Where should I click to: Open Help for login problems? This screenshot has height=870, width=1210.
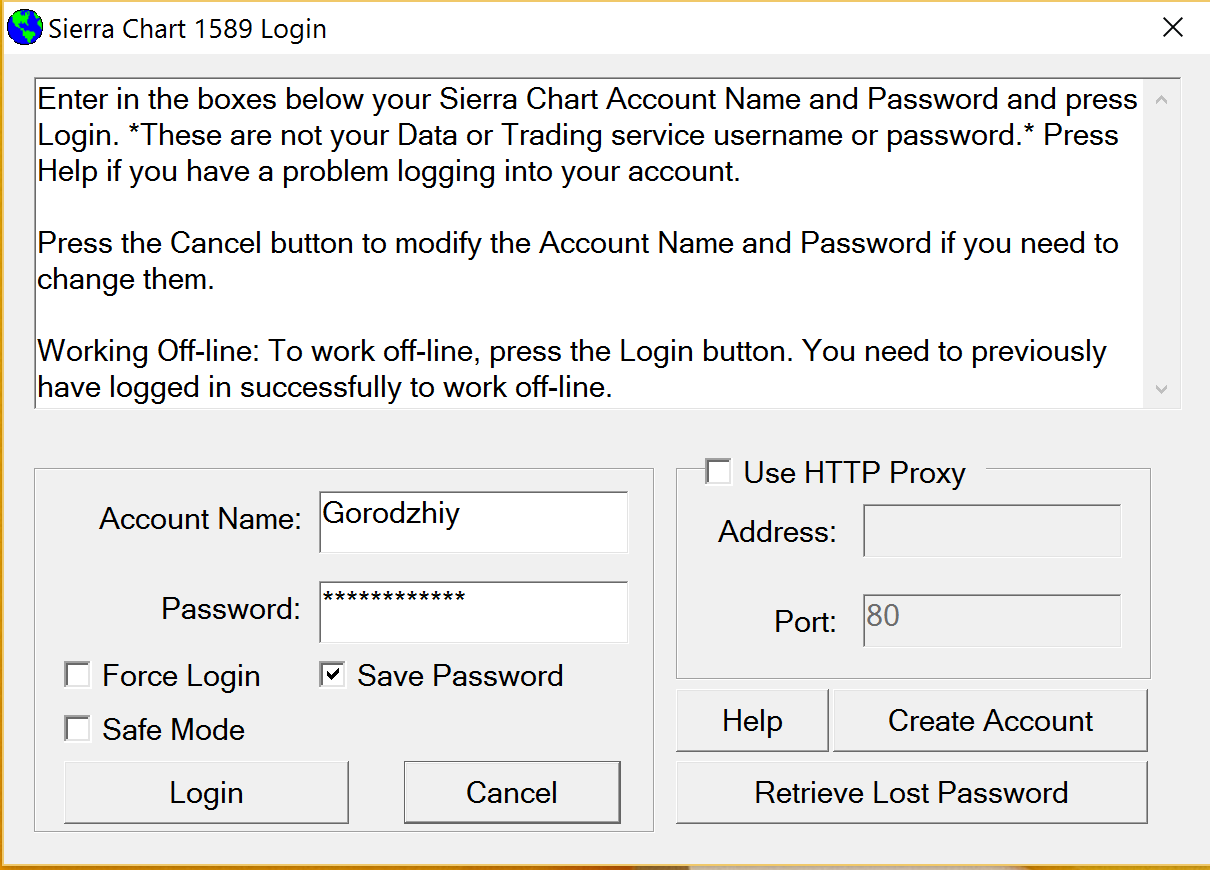coord(752,721)
